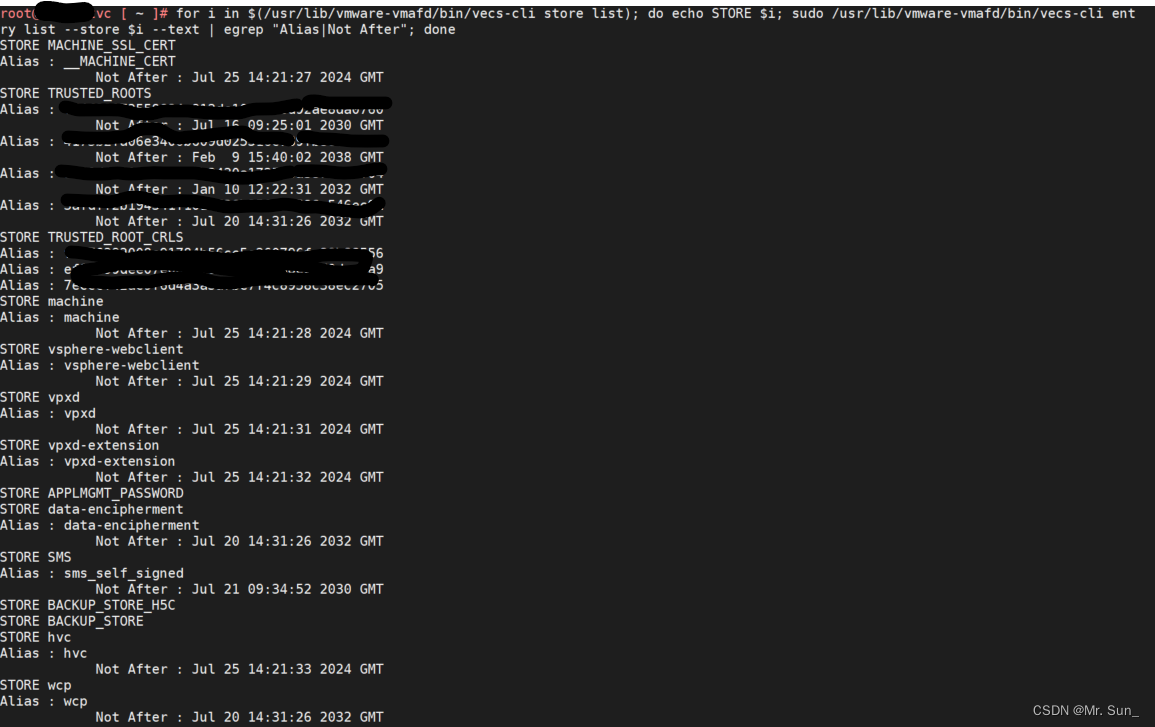Viewport: 1155px width, 727px height.
Task: Click the STORE vpxd line
Action: [x=40, y=398]
